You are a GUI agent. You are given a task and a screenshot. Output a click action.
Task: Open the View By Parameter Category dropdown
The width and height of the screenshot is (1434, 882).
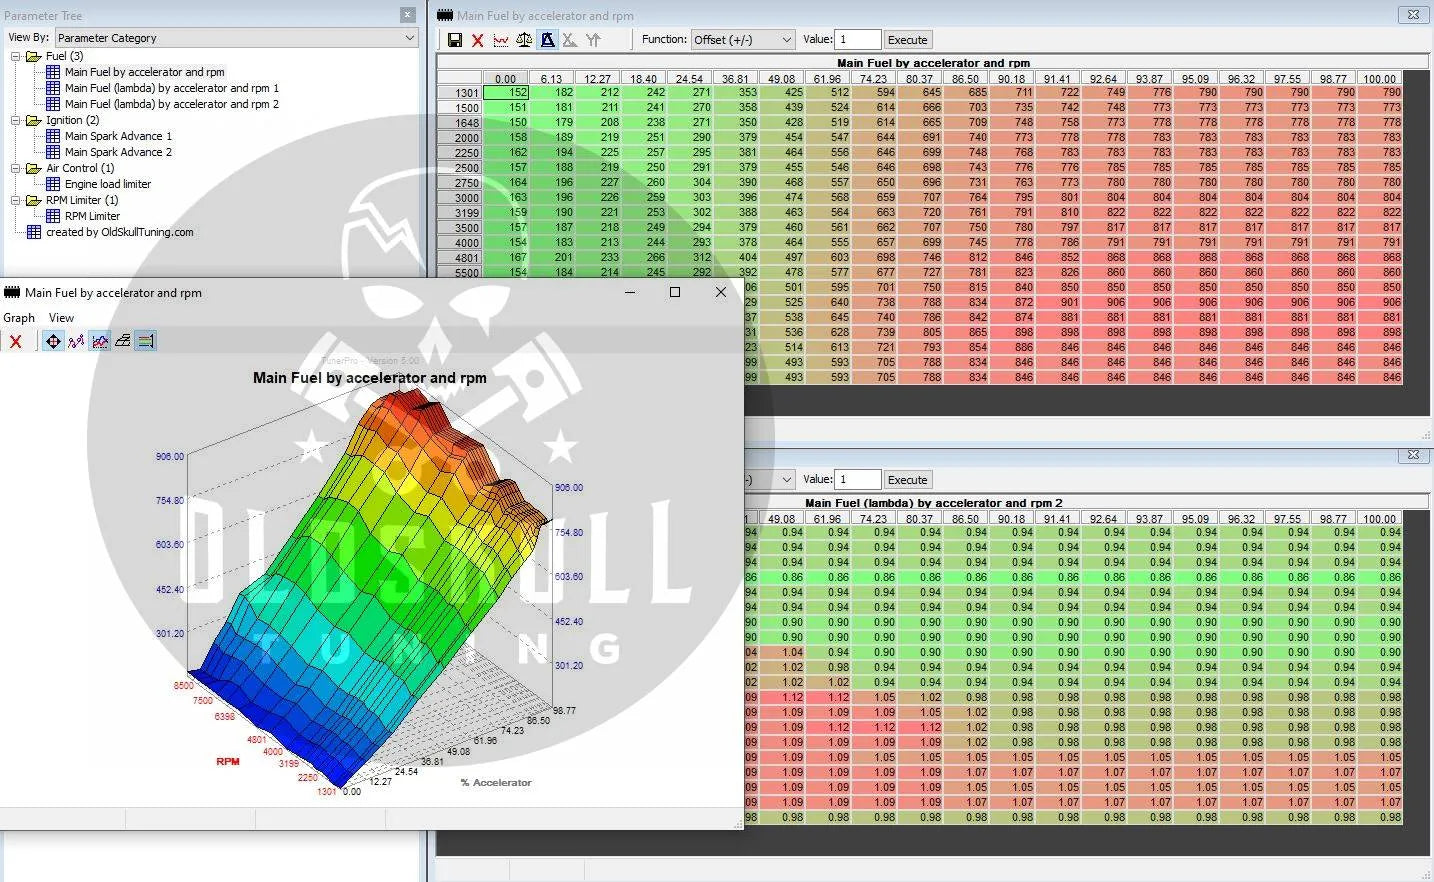click(236, 38)
